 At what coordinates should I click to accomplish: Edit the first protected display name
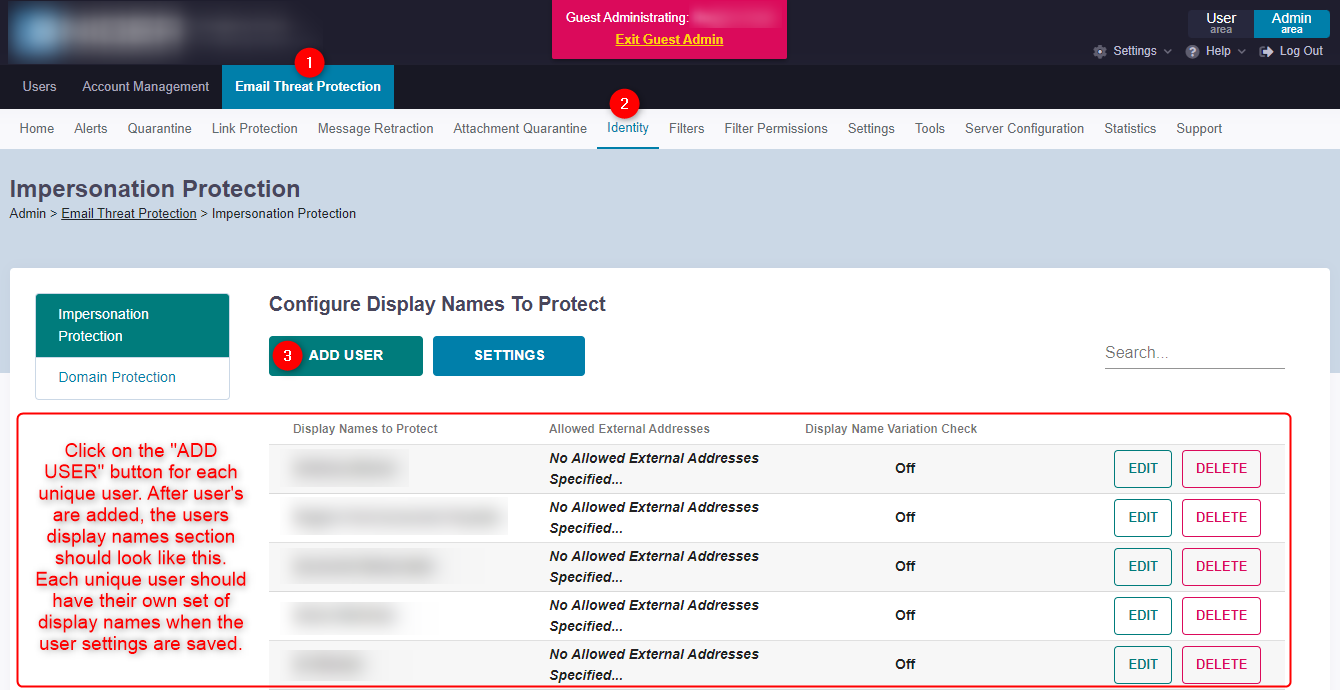[1142, 468]
